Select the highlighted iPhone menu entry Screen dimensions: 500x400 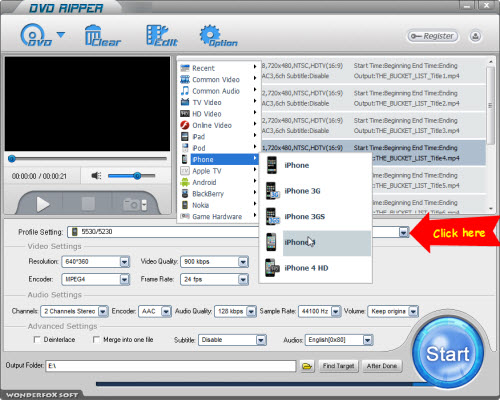[219, 159]
